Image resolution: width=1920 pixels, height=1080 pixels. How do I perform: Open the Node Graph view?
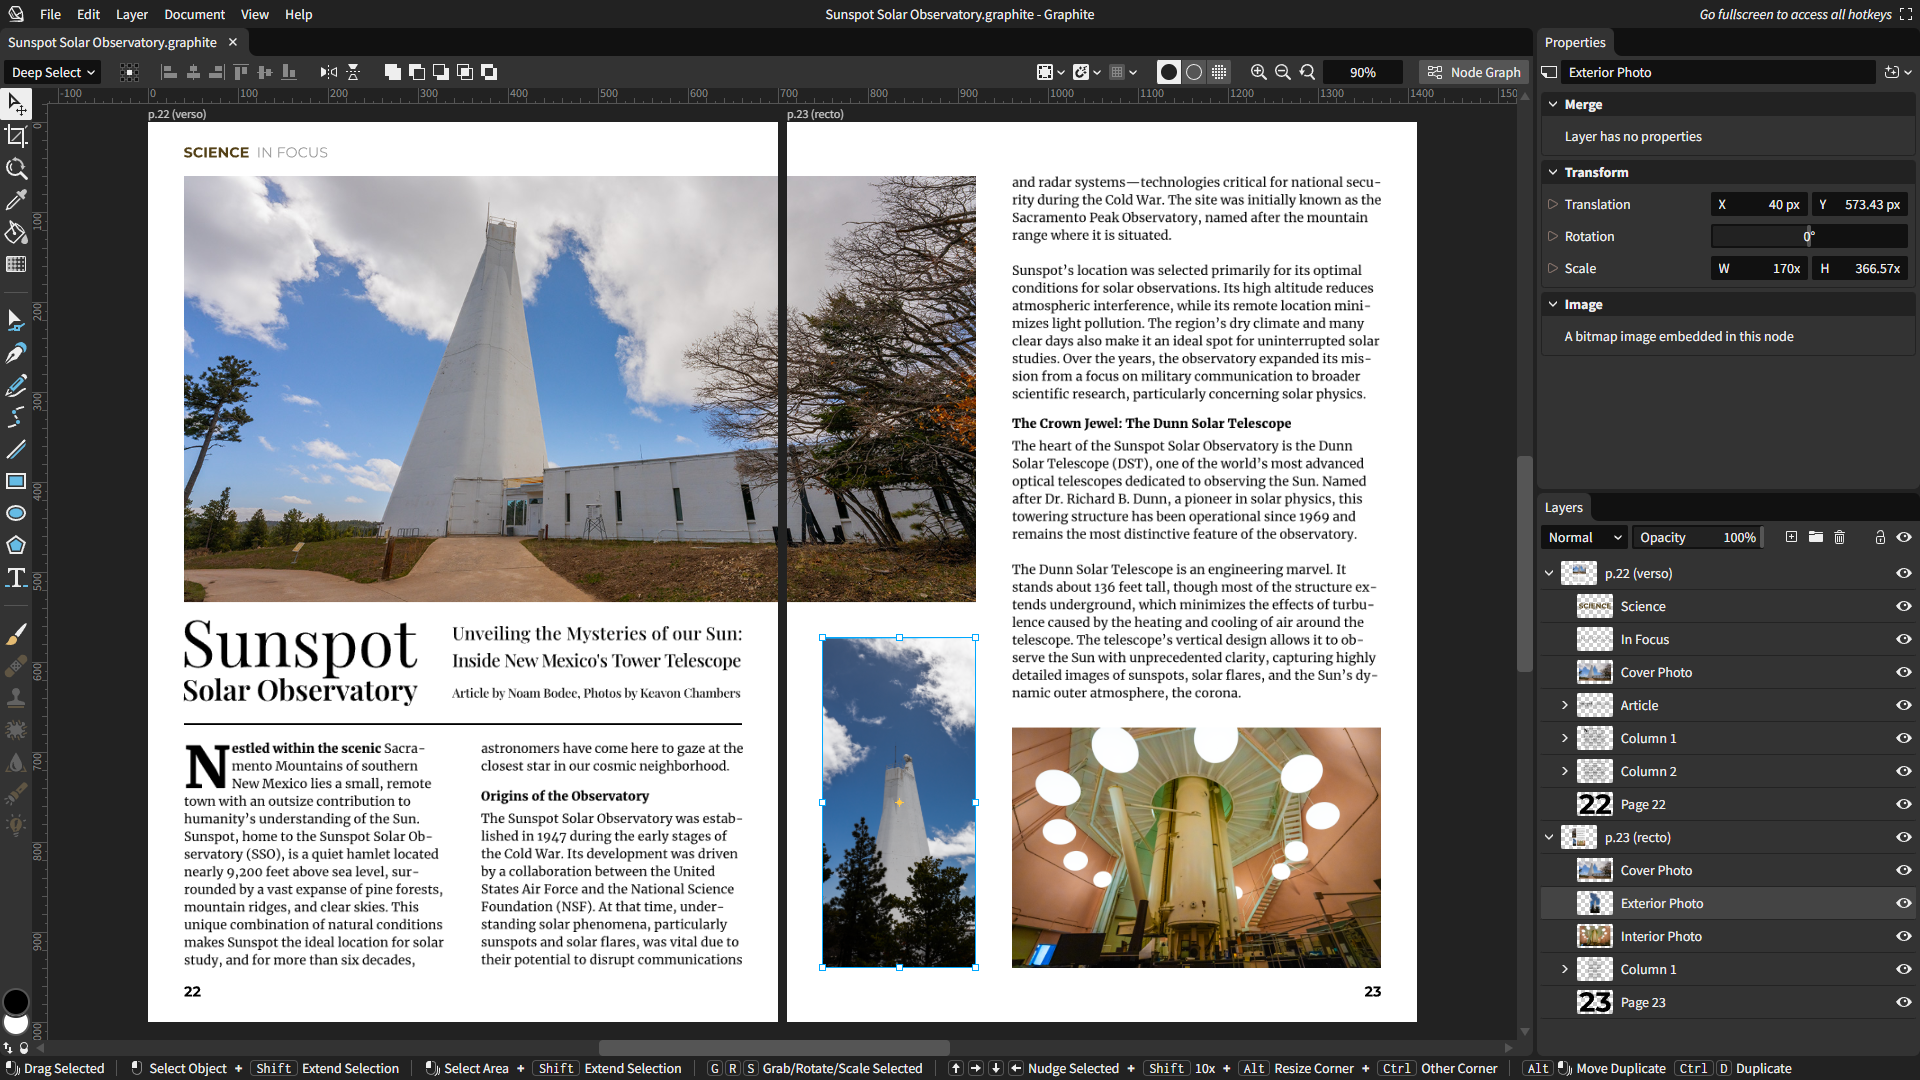[1473, 72]
